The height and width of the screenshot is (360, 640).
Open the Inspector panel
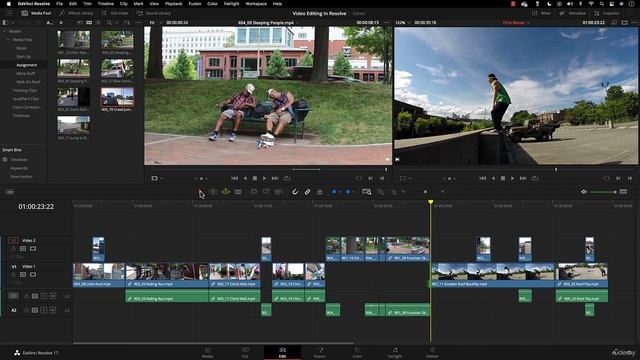click(x=607, y=13)
